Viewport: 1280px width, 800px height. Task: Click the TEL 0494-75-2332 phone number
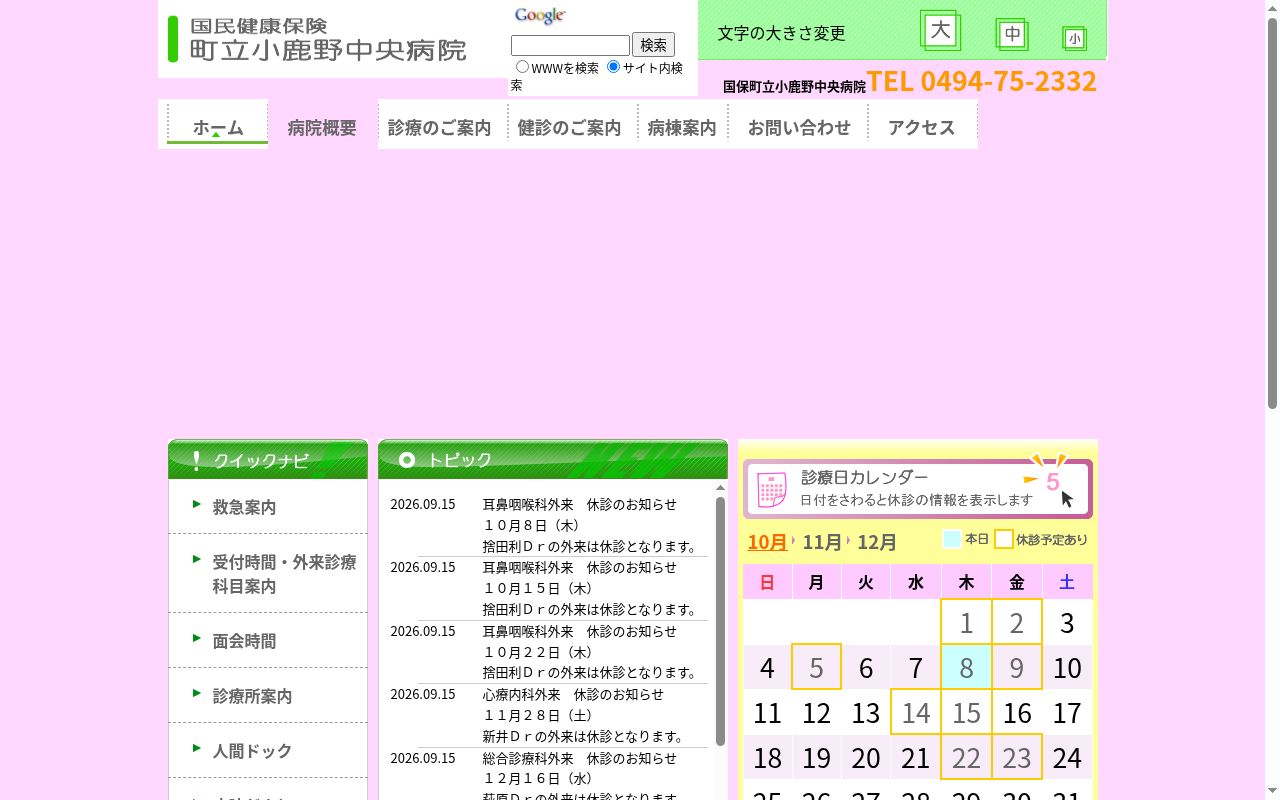pyautogui.click(x=981, y=81)
